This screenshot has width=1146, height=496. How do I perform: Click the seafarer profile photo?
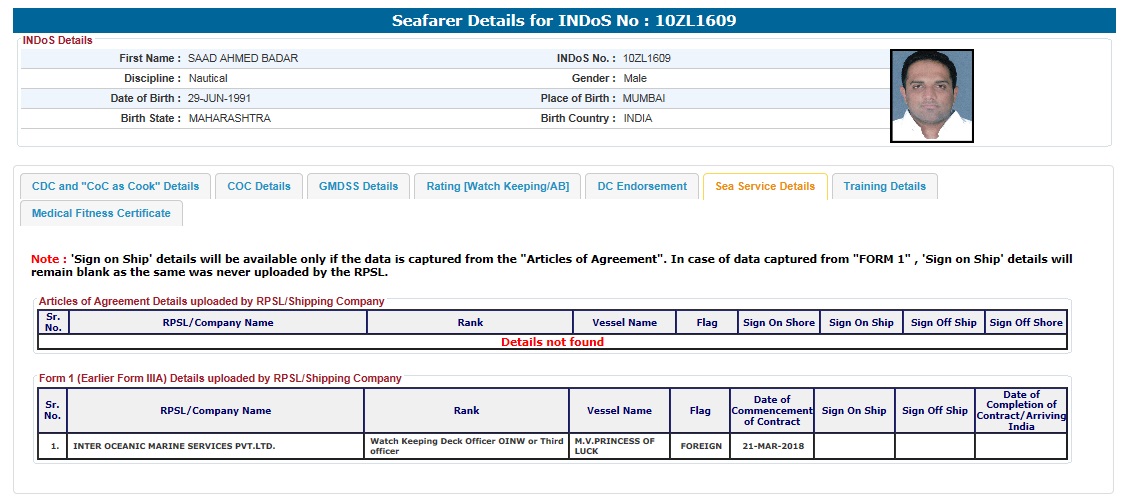[x=931, y=96]
